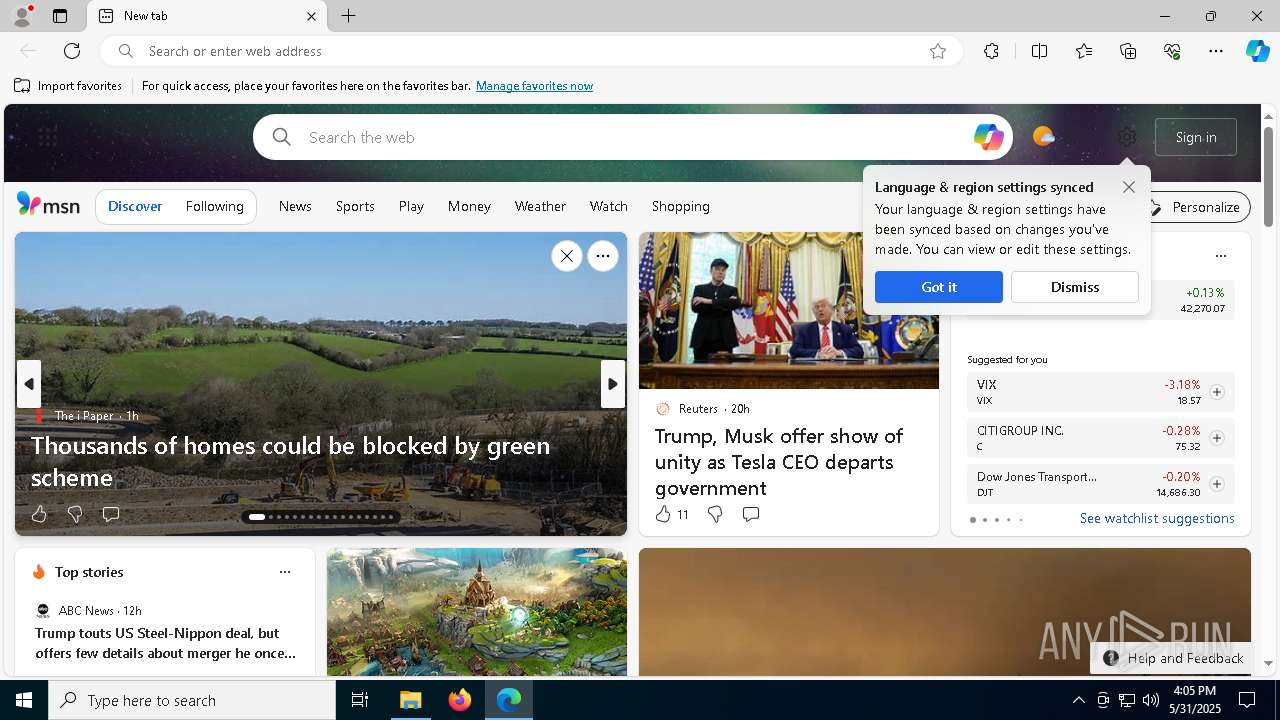The image size is (1280, 720).
Task: Enable split screen view
Action: [x=1039, y=51]
